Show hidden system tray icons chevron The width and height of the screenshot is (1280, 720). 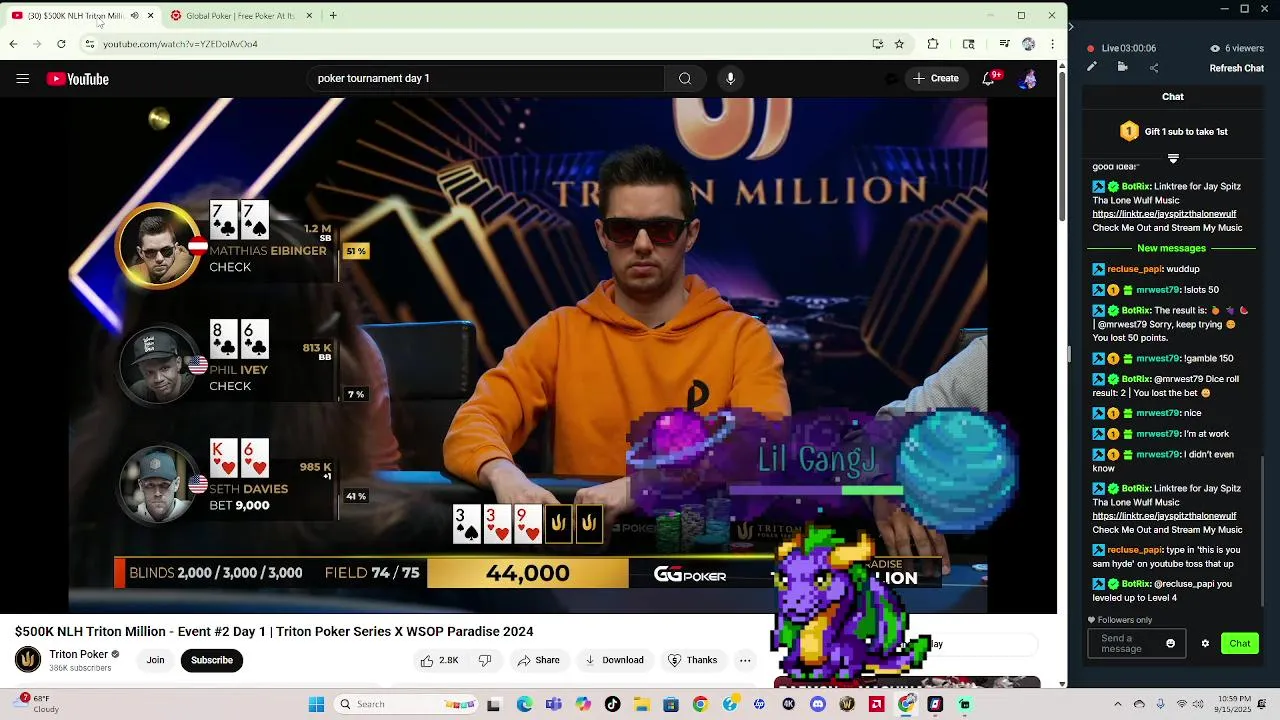[x=1118, y=704]
